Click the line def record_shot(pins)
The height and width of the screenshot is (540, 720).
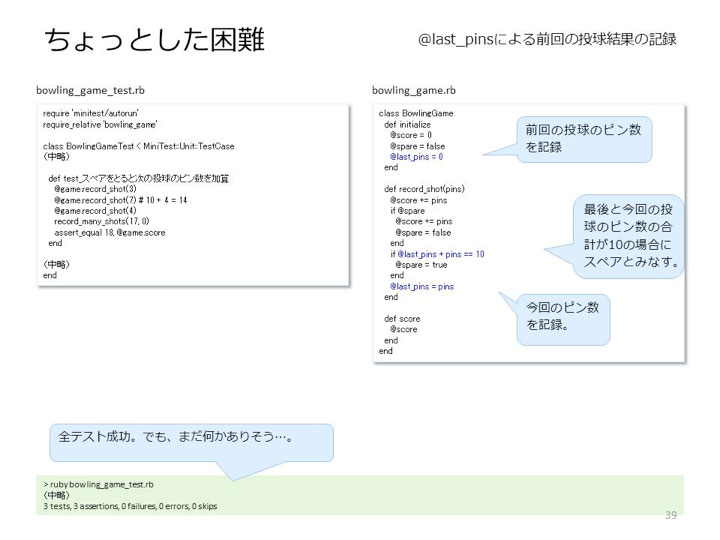[424, 189]
